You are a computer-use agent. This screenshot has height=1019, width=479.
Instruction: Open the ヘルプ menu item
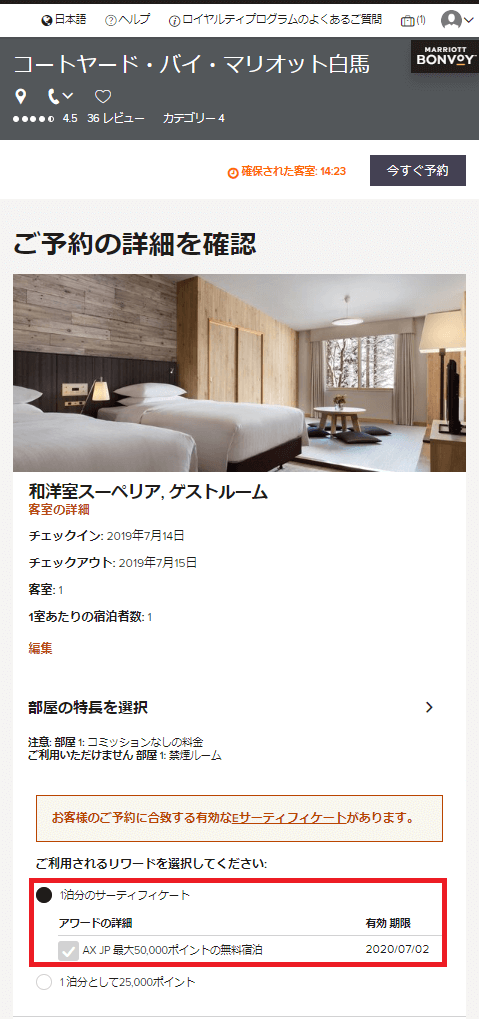134,21
